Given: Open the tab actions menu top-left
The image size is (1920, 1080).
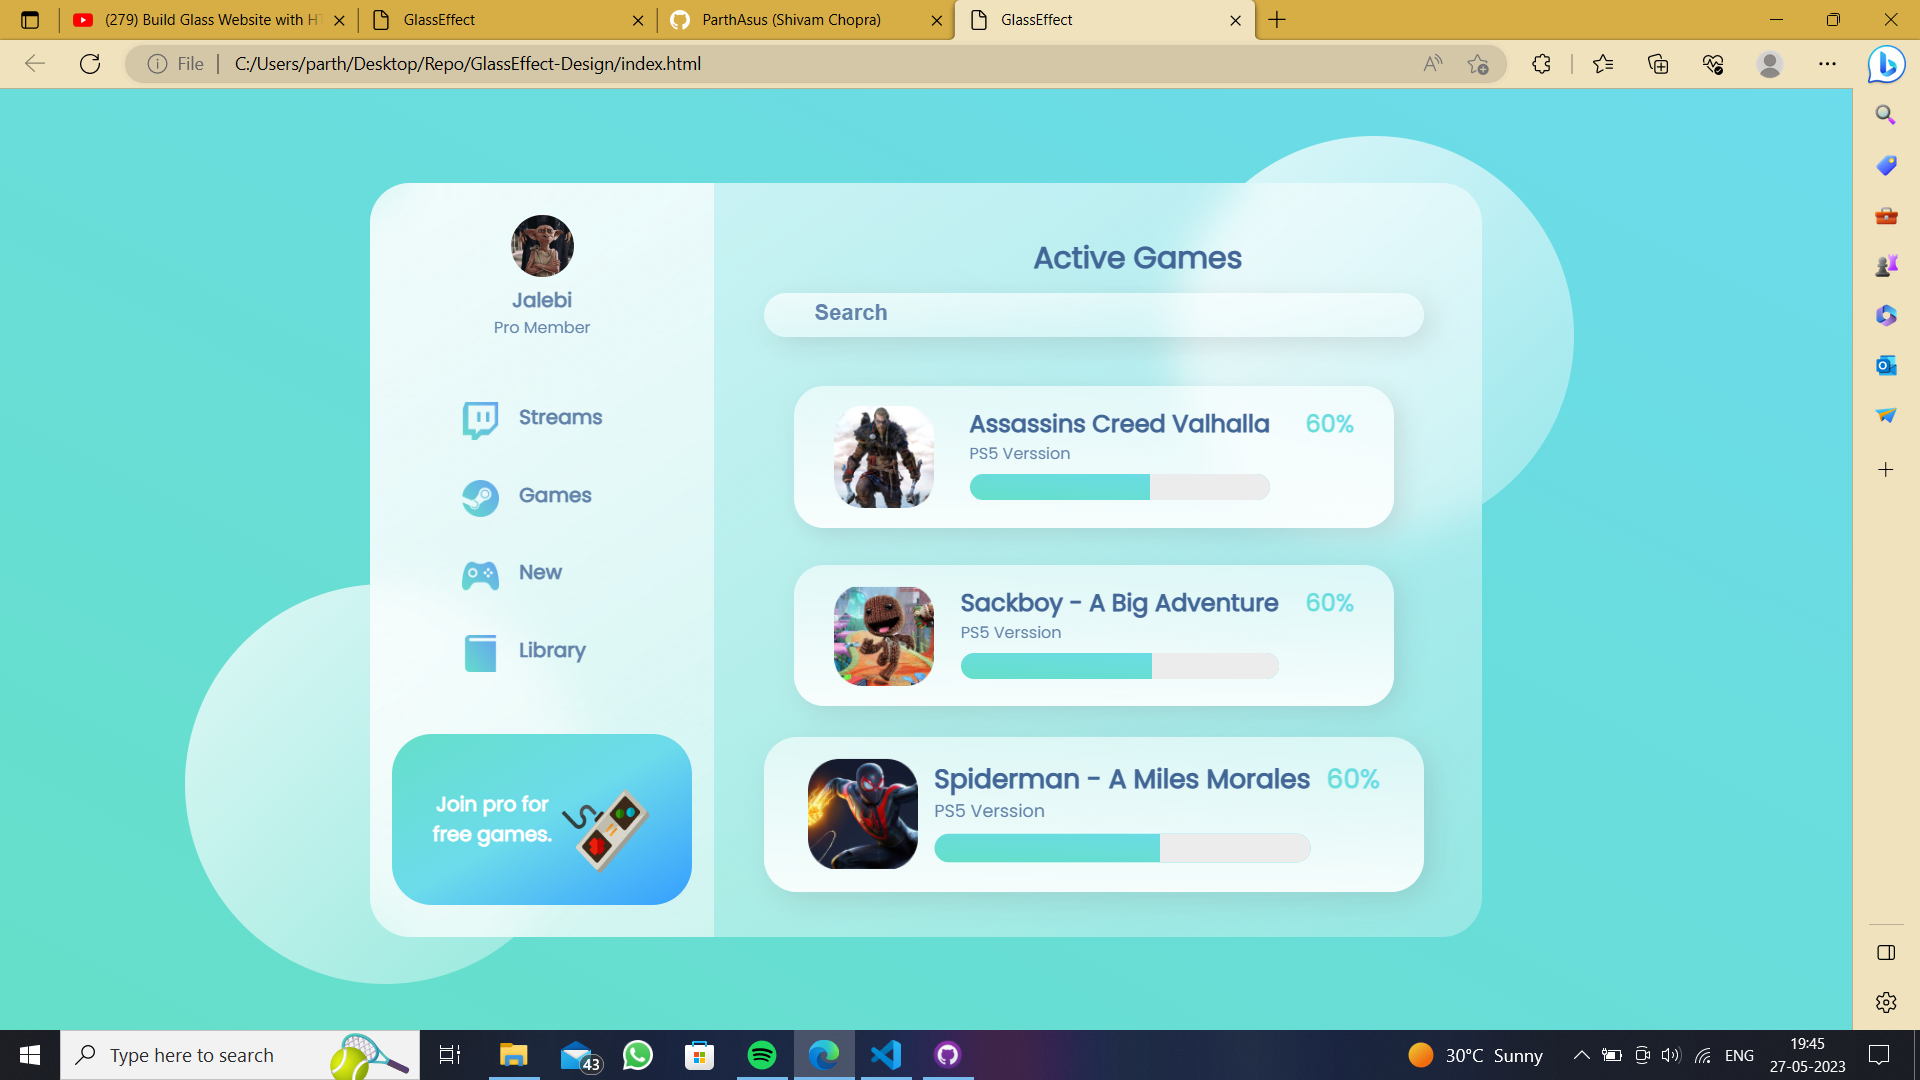Looking at the screenshot, I should 30,19.
